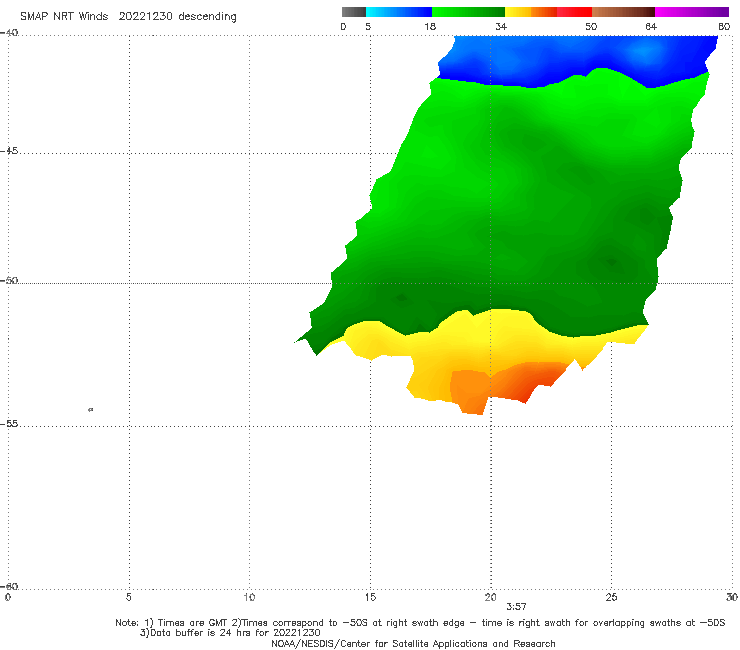Image resolution: width=740 pixels, height=650 pixels.
Task: Click the longitude label 10 on the axis
Action: pyautogui.click(x=249, y=598)
